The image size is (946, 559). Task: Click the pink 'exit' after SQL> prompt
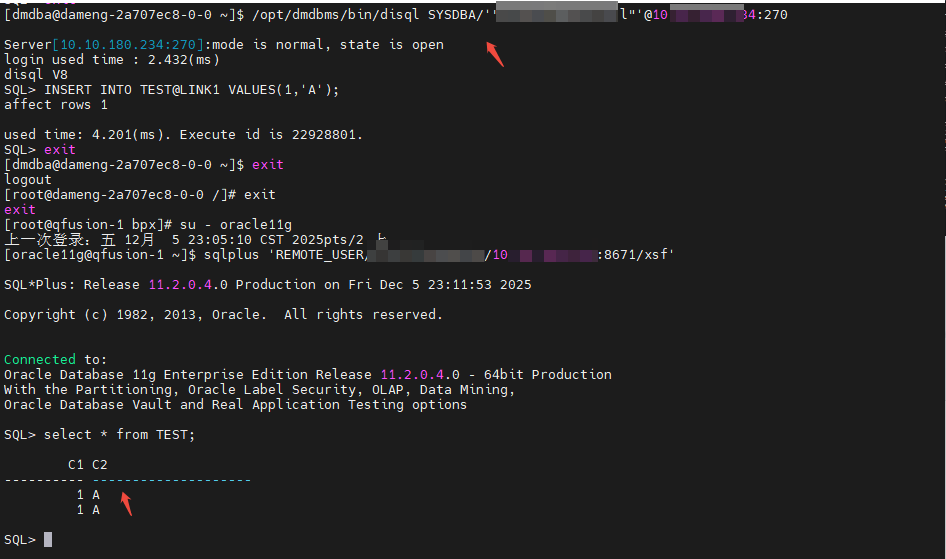[60, 150]
